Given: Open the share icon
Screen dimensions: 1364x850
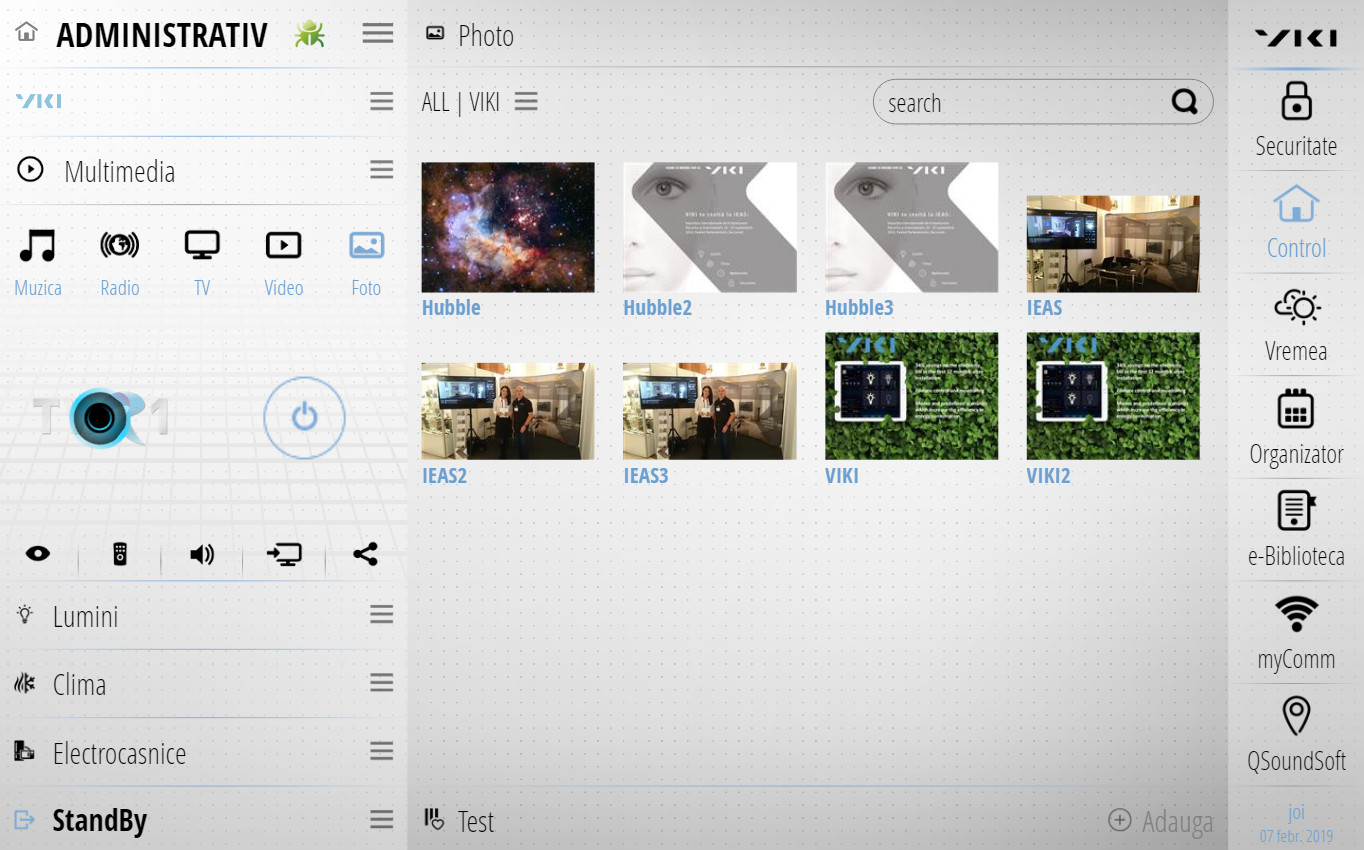Looking at the screenshot, I should (x=364, y=553).
